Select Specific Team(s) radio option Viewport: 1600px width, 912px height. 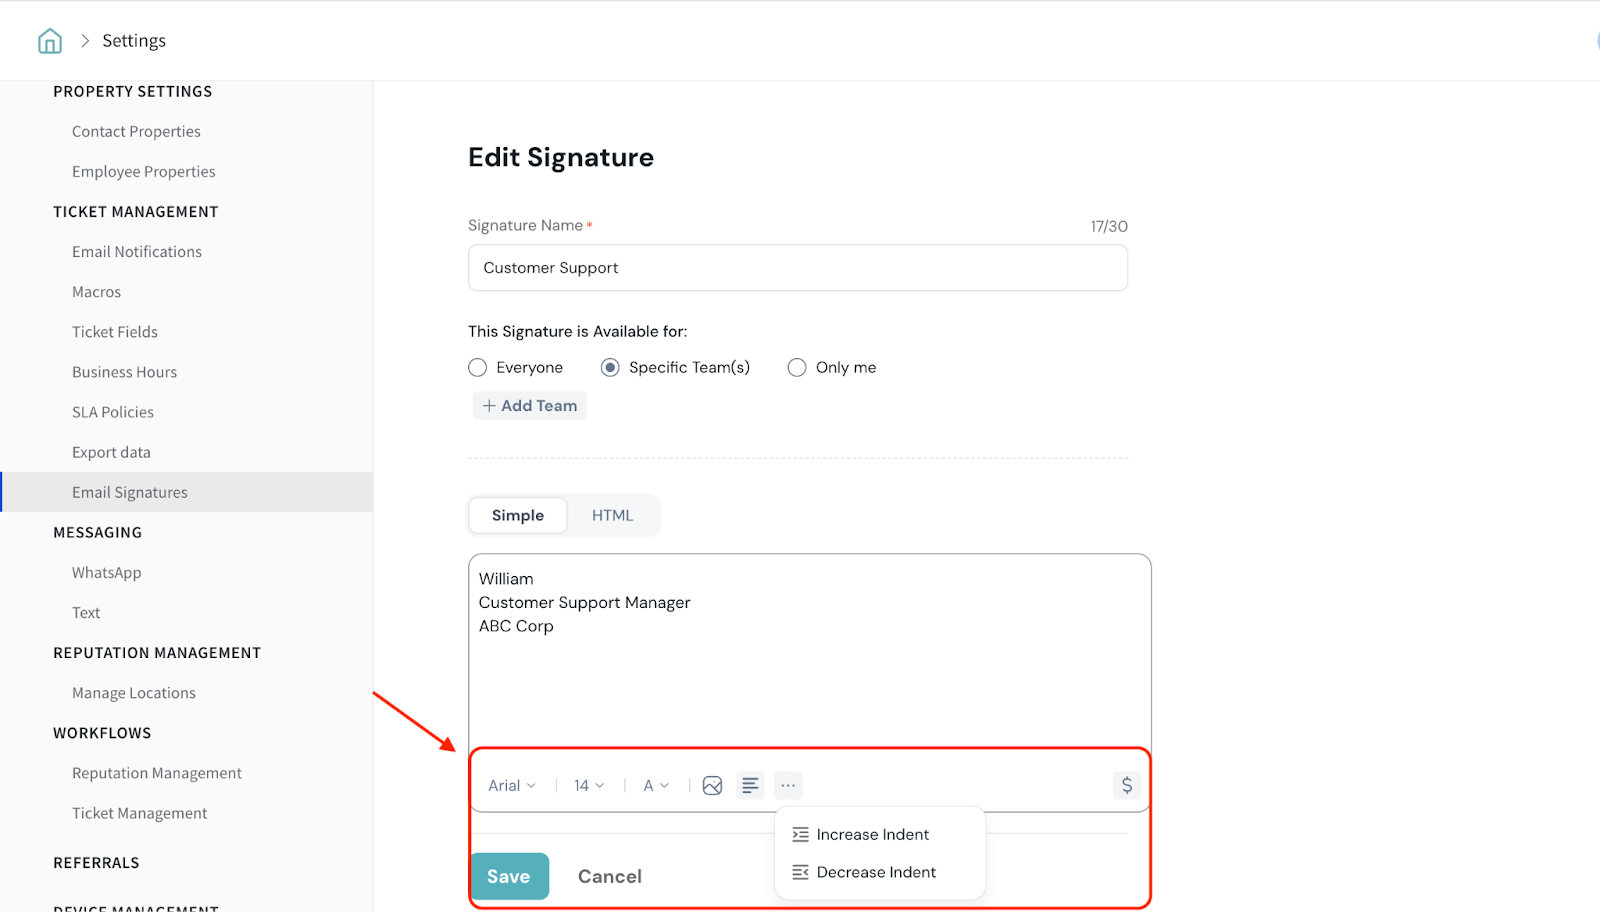pos(610,368)
